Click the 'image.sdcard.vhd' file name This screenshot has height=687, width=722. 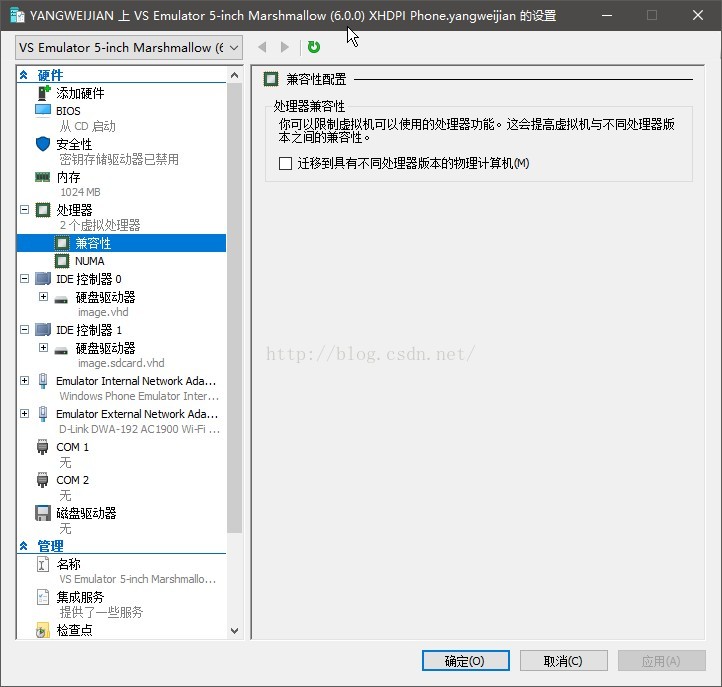click(x=121, y=363)
